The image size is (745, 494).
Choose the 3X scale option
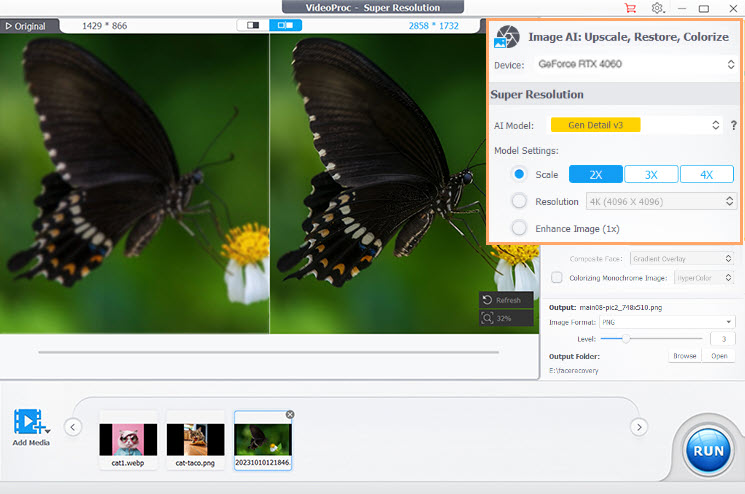(651, 174)
